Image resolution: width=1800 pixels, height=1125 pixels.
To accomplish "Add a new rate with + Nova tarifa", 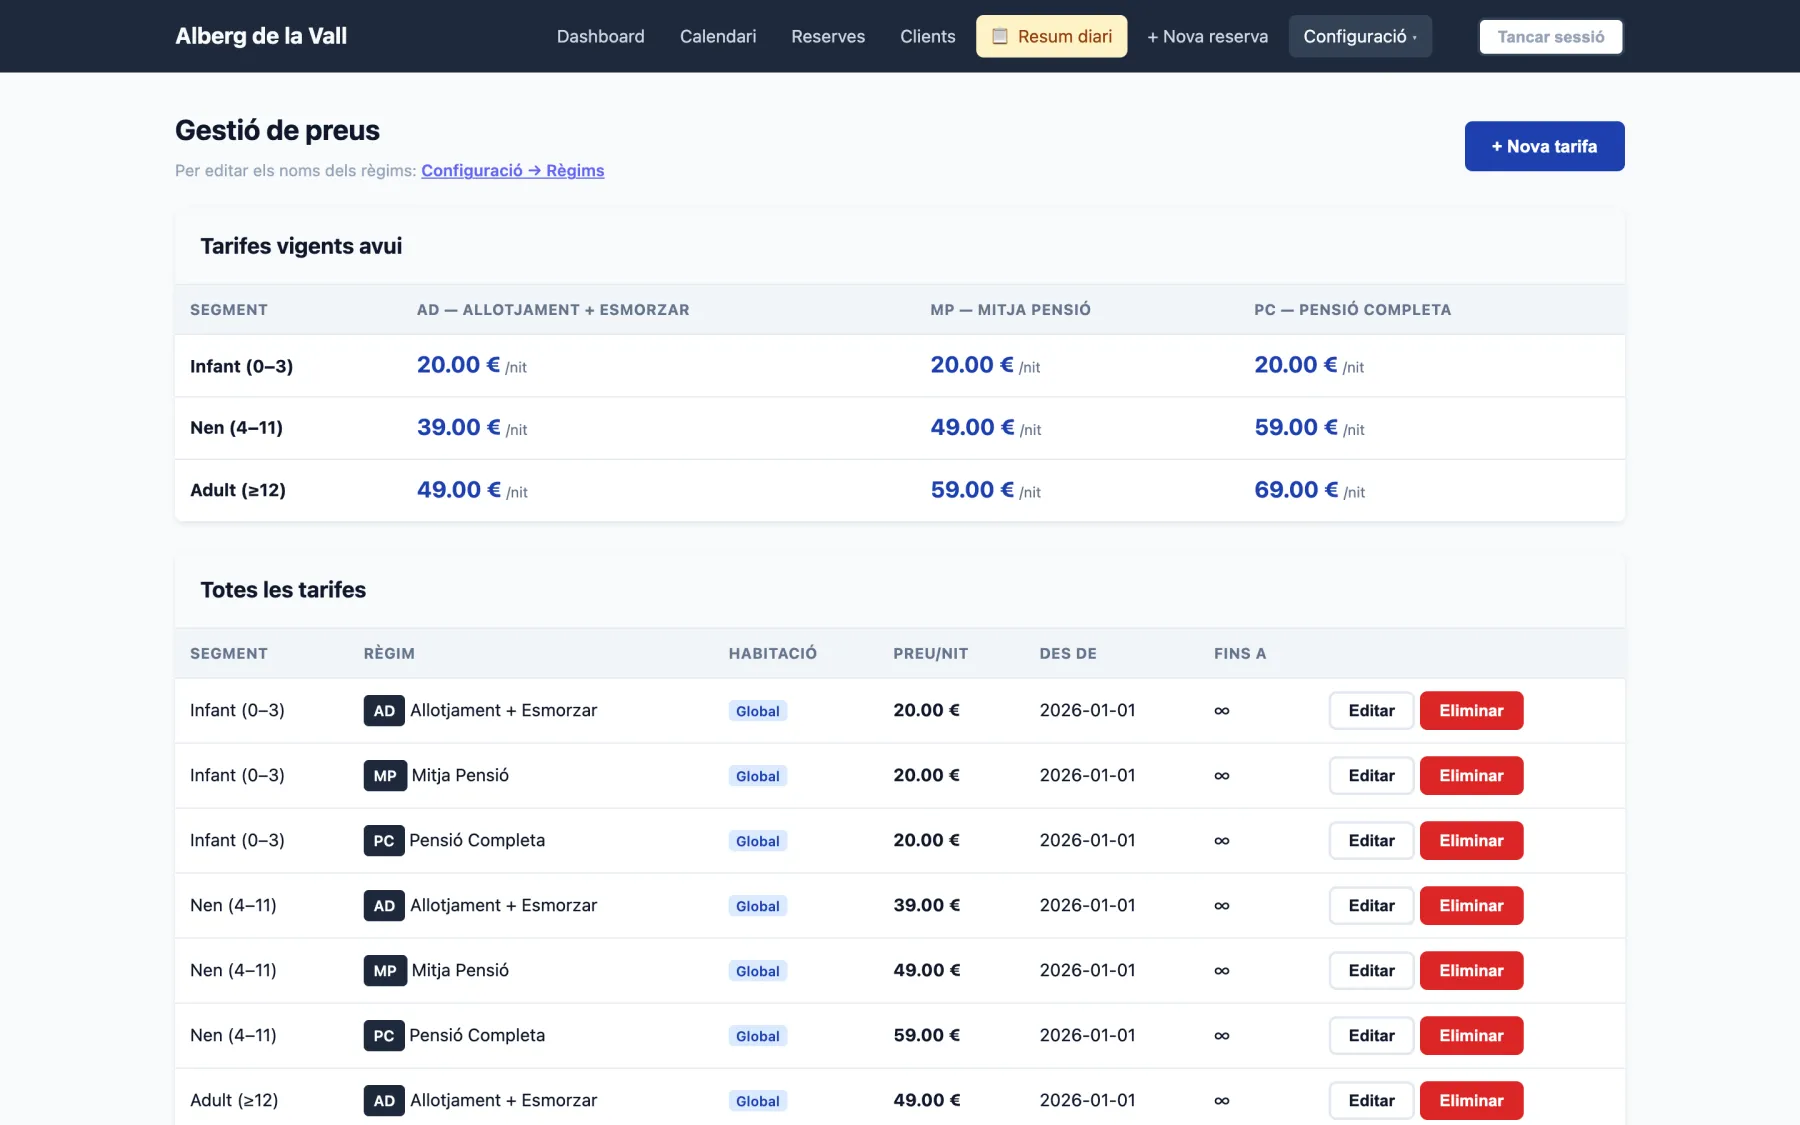I will pyautogui.click(x=1544, y=146).
